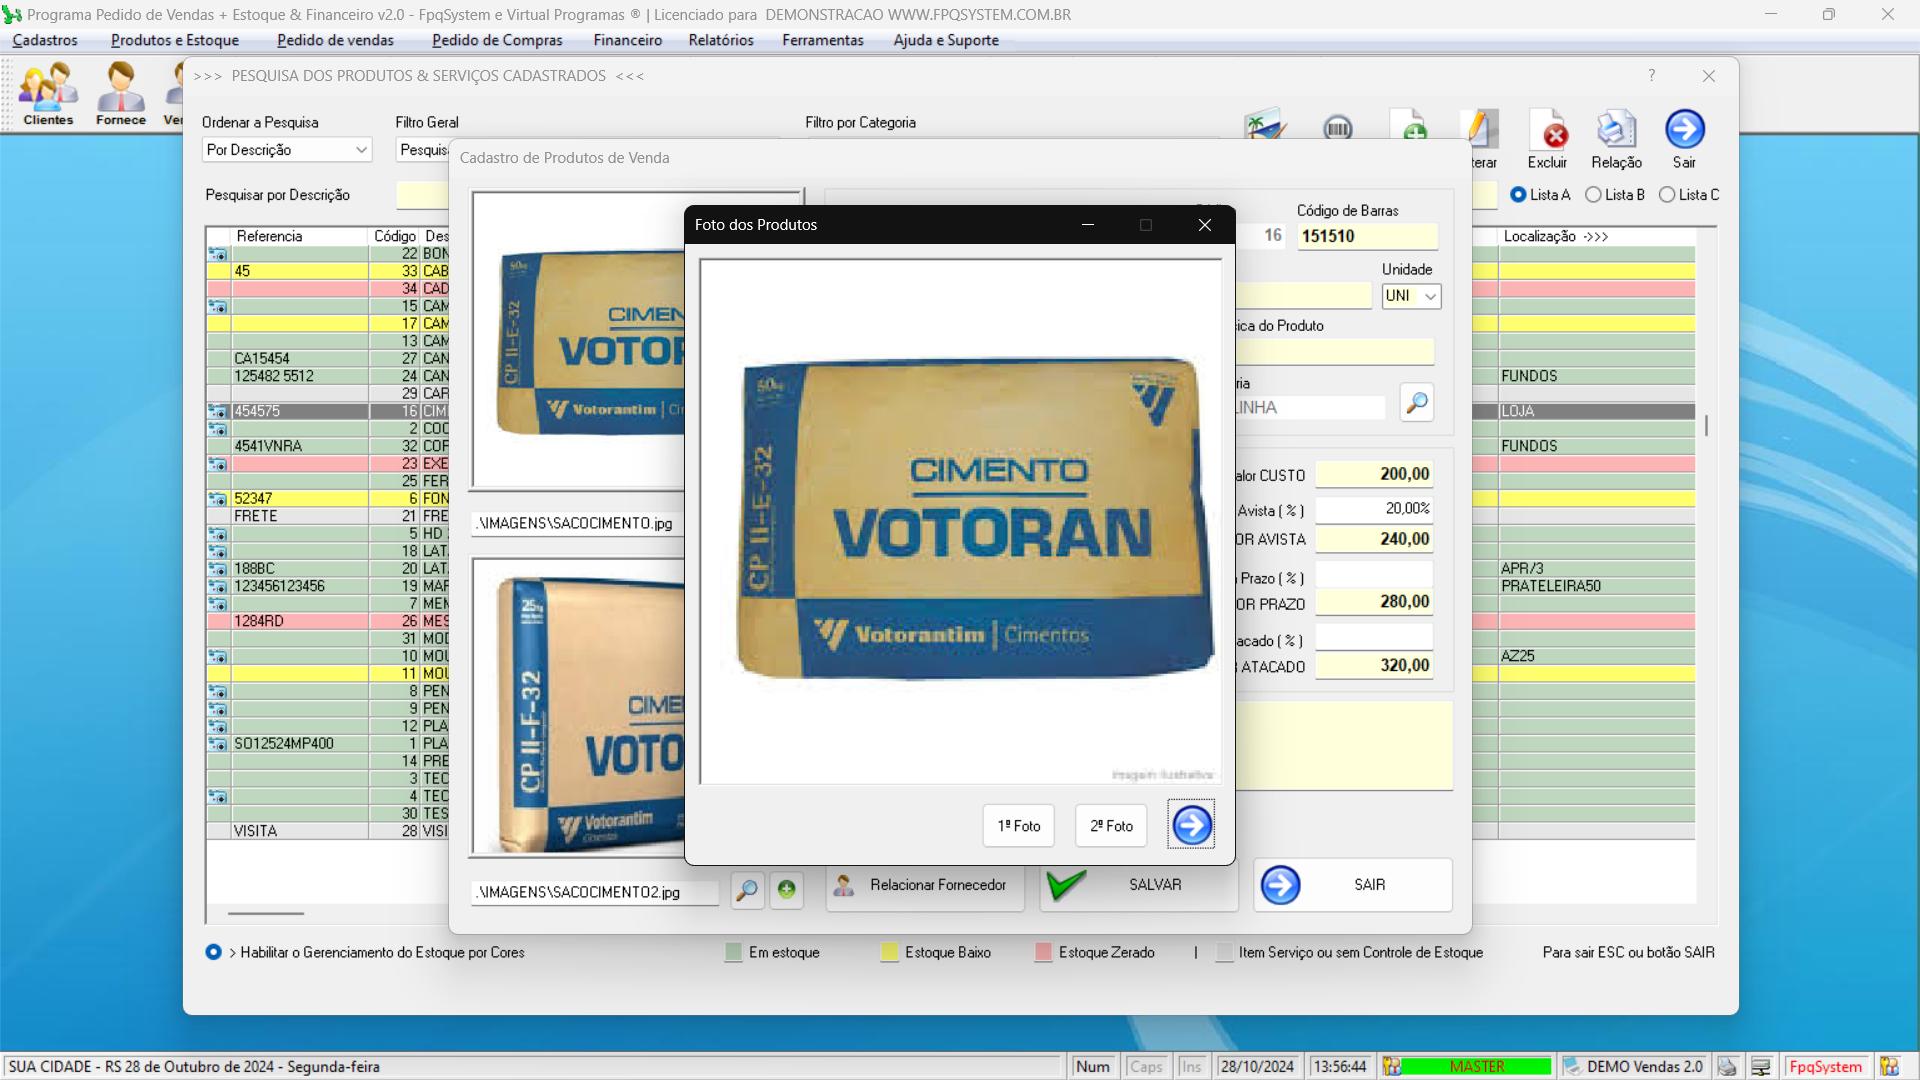The image size is (1920, 1080).
Task: Click the large cement bag photo preview
Action: [x=960, y=521]
